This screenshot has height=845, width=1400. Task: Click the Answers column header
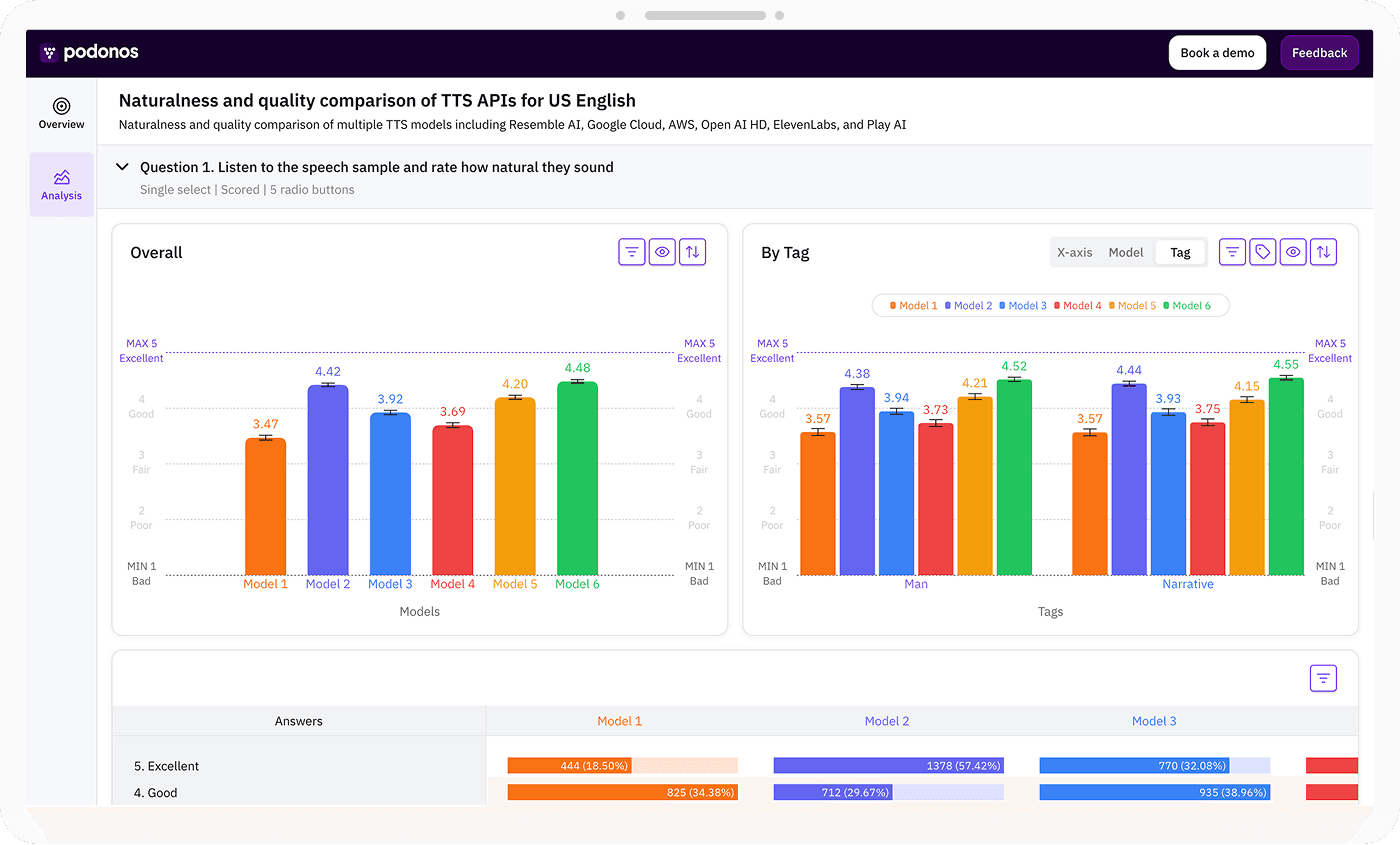coord(299,721)
